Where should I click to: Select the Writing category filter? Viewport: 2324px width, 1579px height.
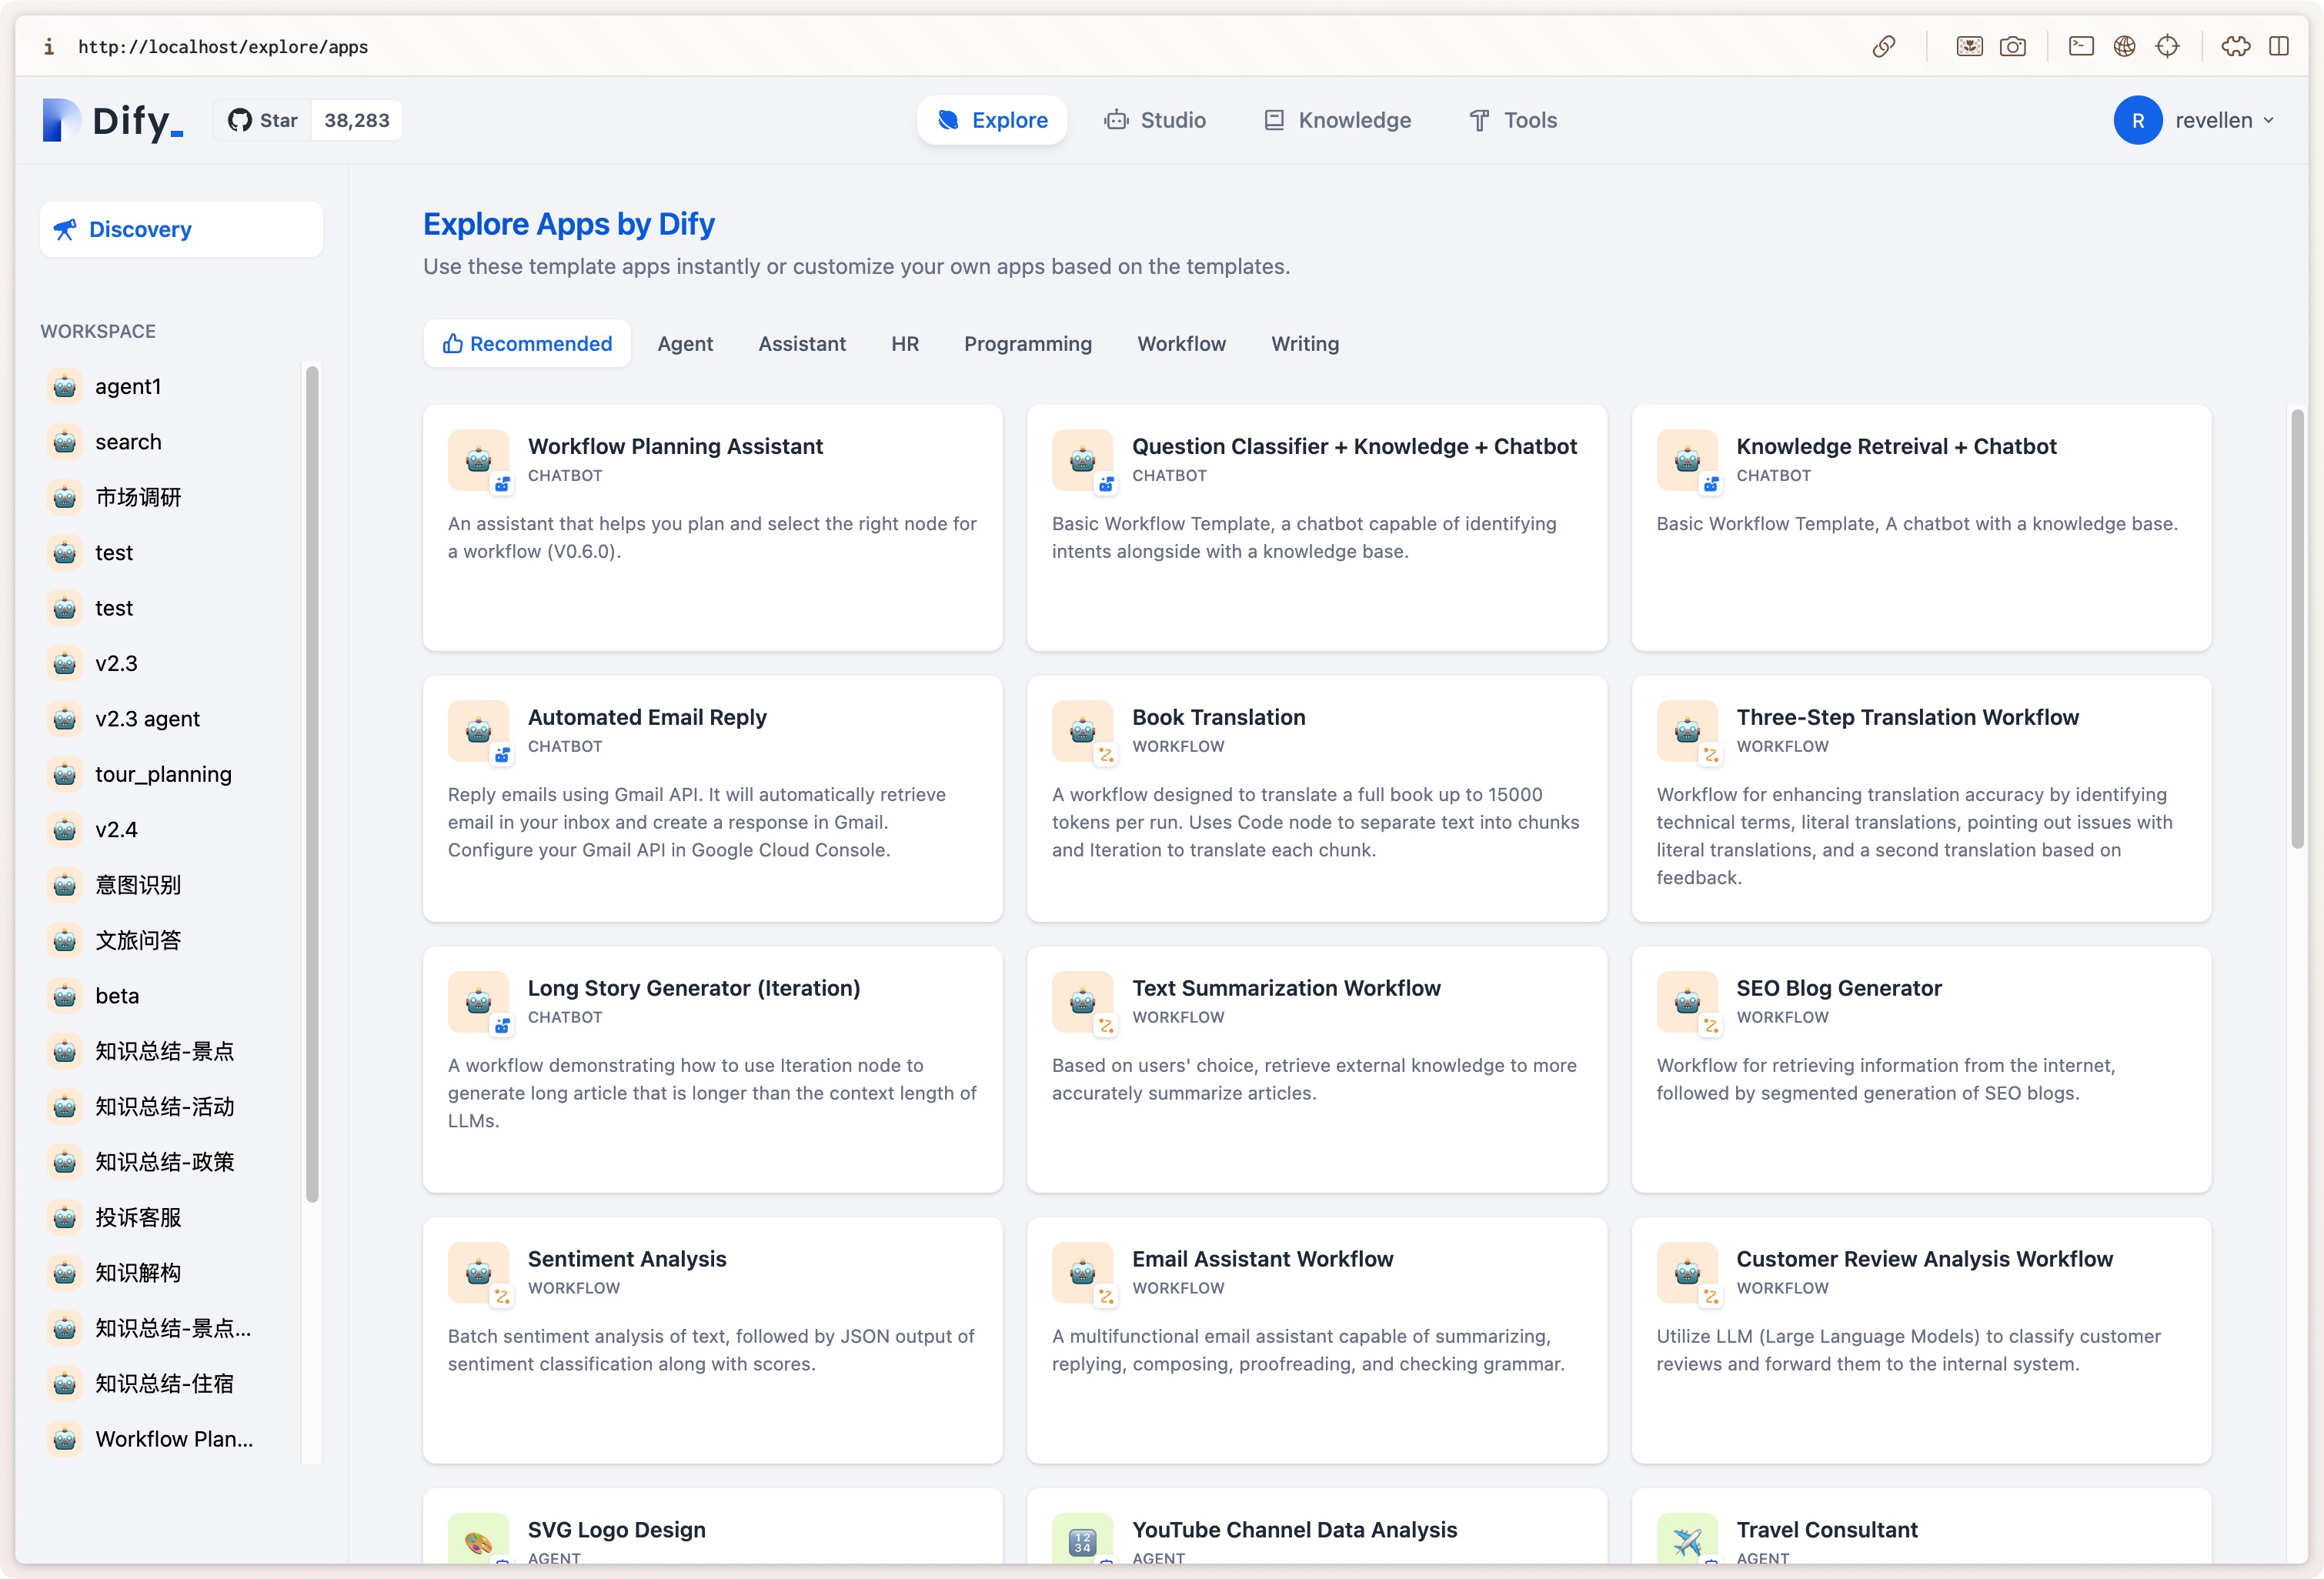click(x=1304, y=343)
